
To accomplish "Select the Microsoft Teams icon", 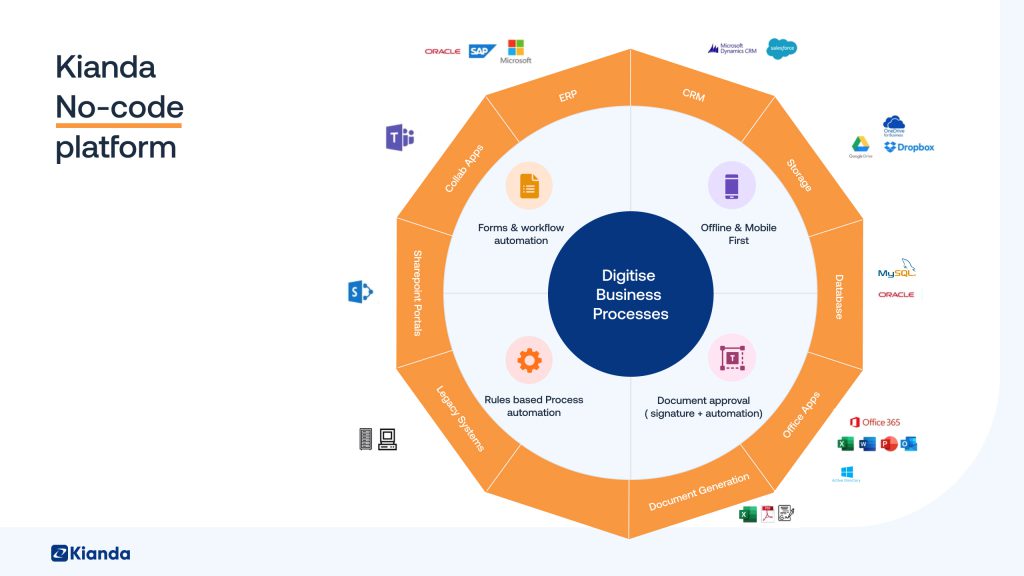I will click(399, 139).
